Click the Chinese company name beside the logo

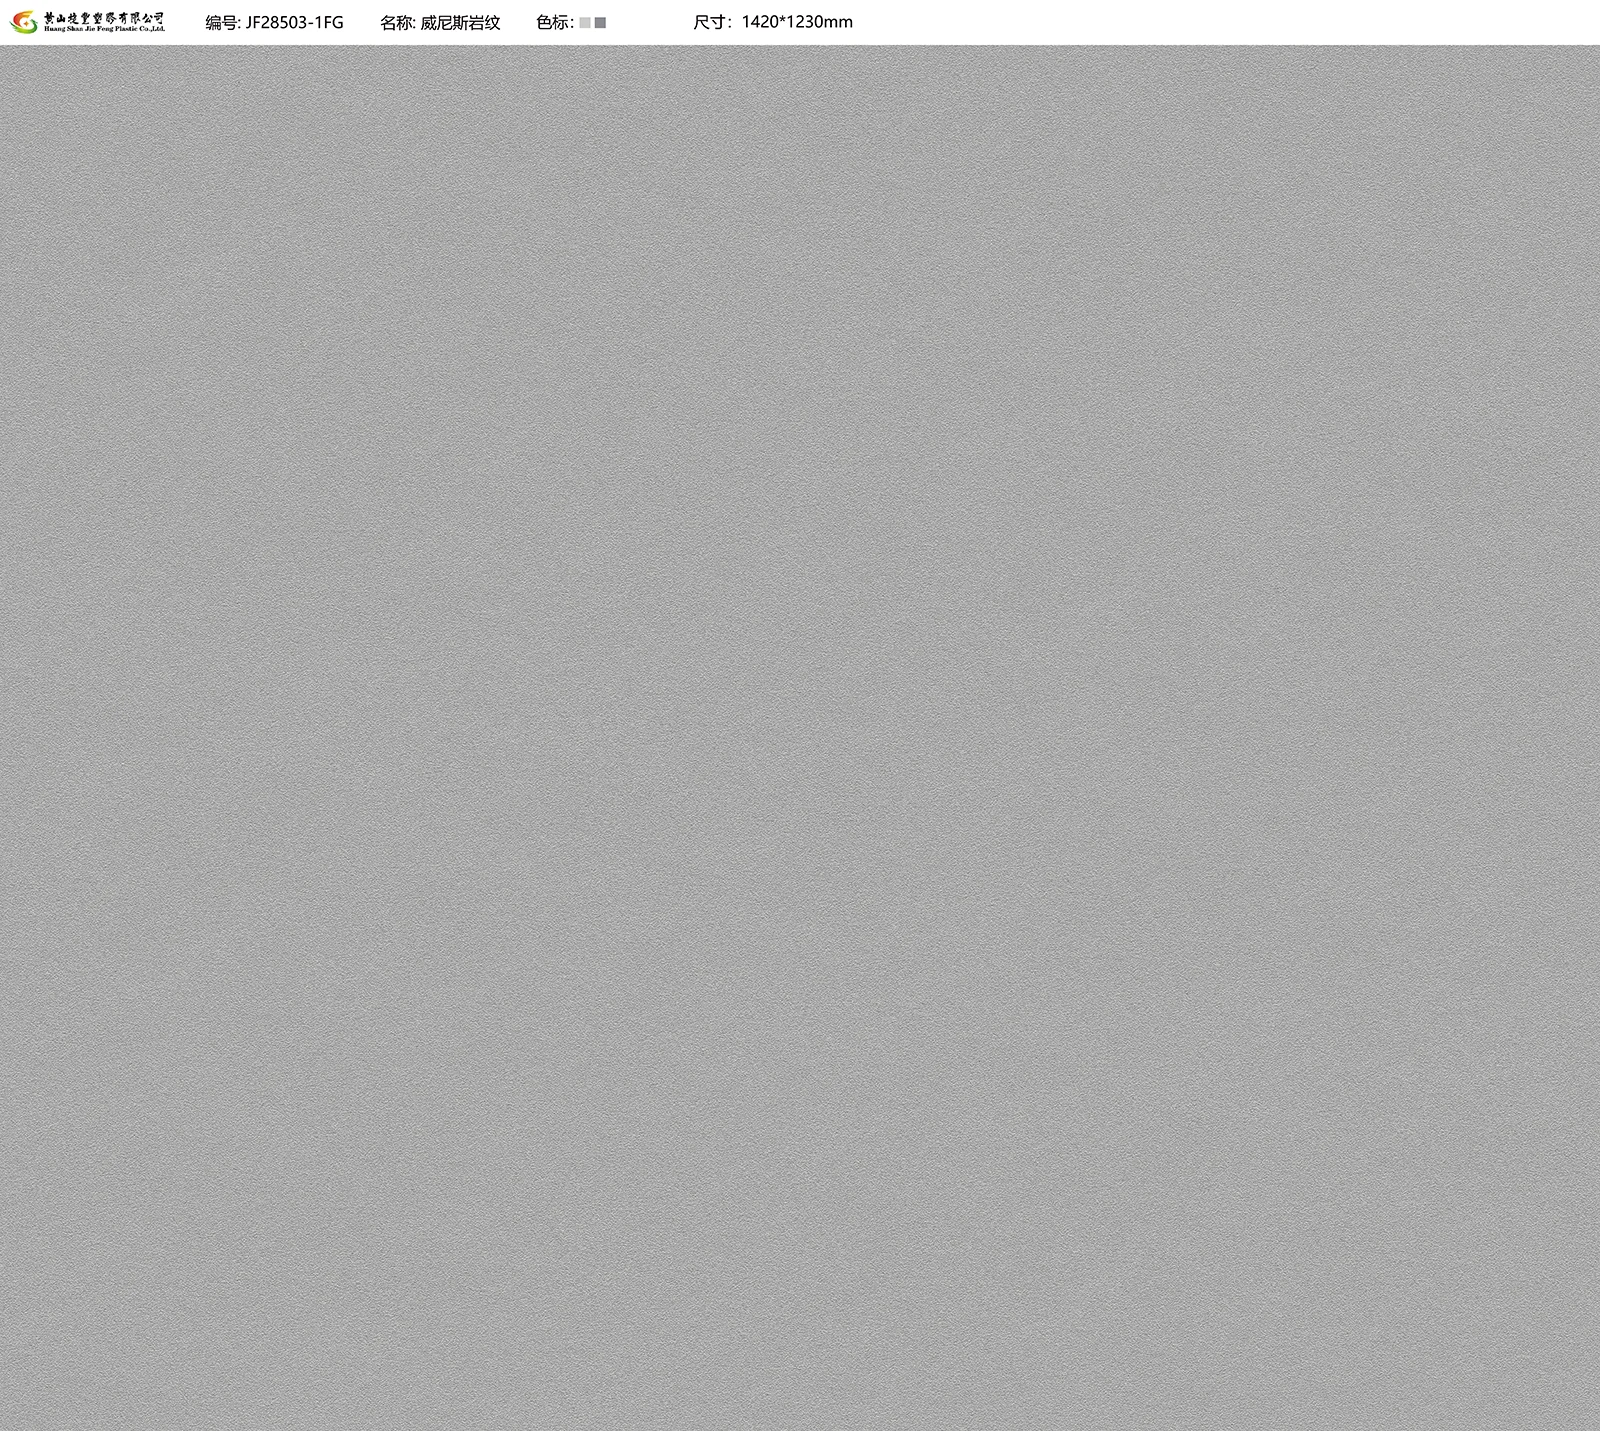[x=104, y=17]
